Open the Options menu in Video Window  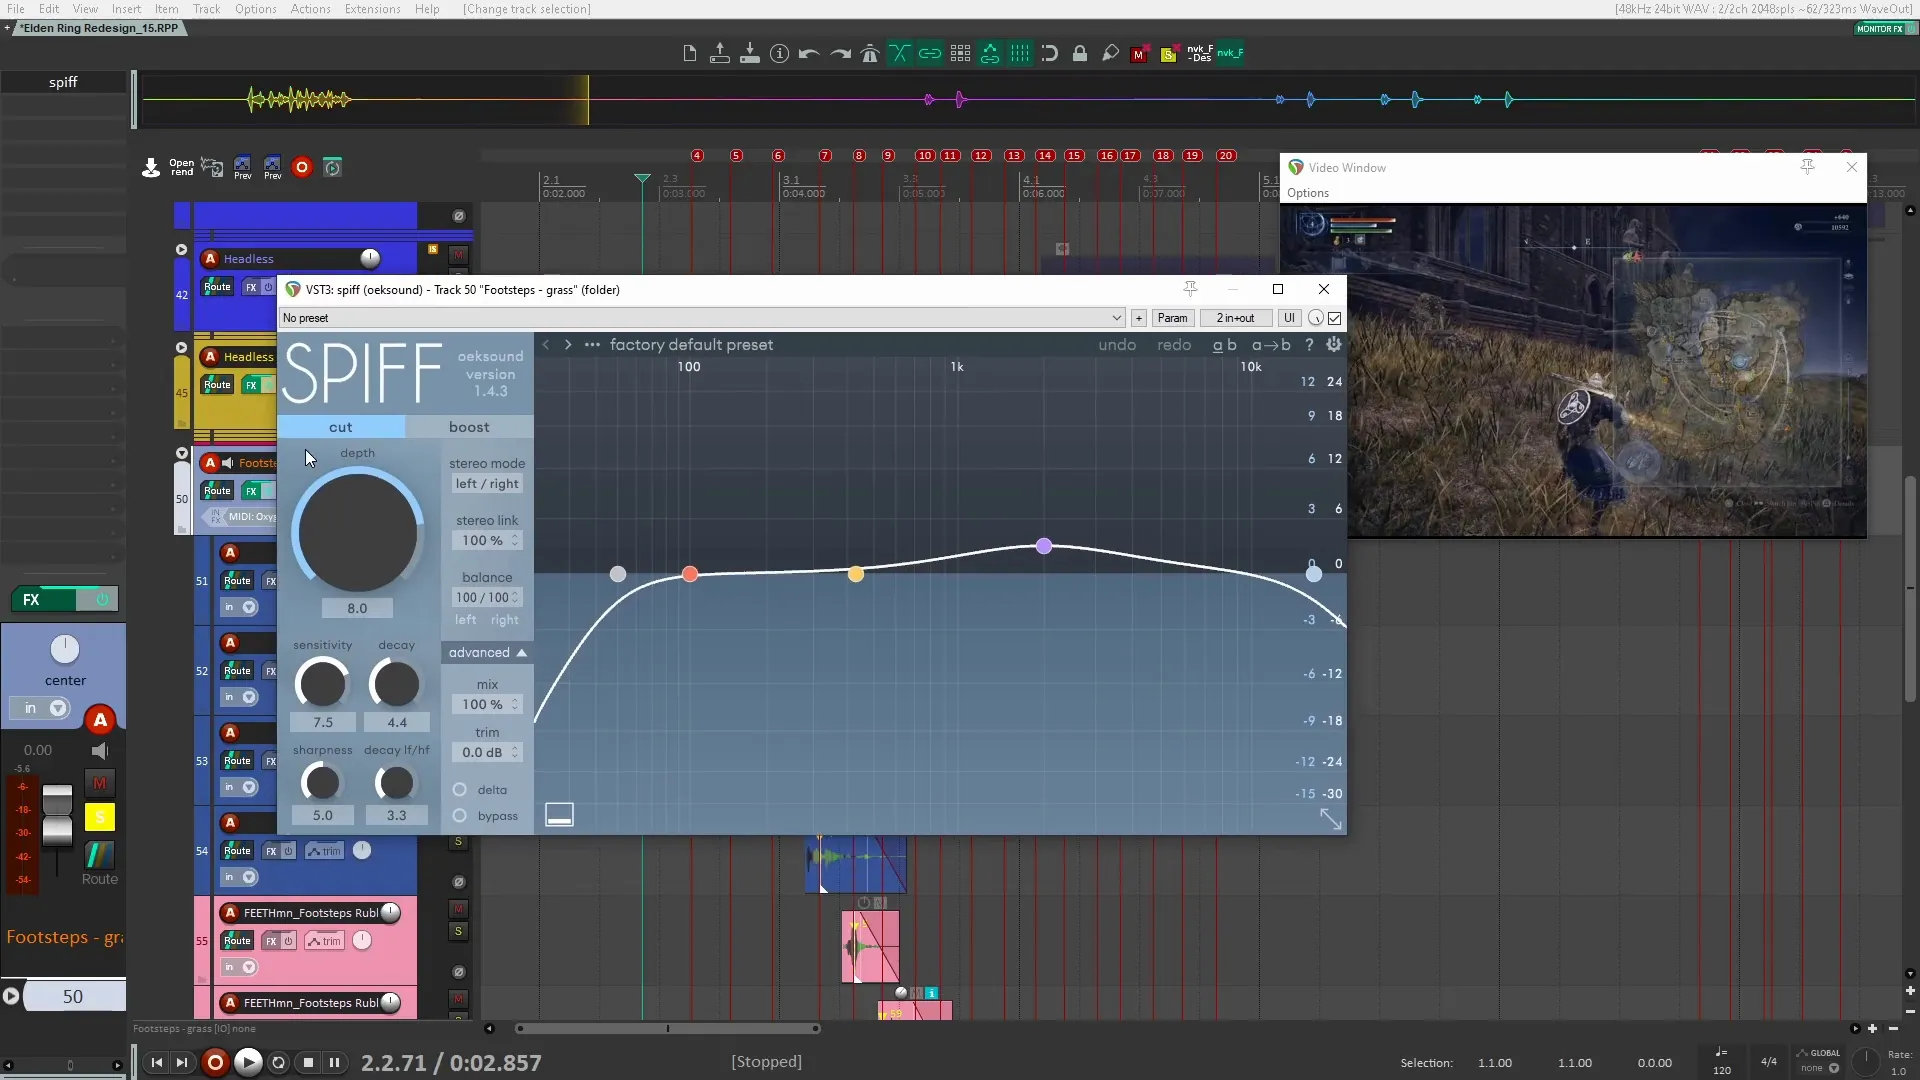[1309, 193]
